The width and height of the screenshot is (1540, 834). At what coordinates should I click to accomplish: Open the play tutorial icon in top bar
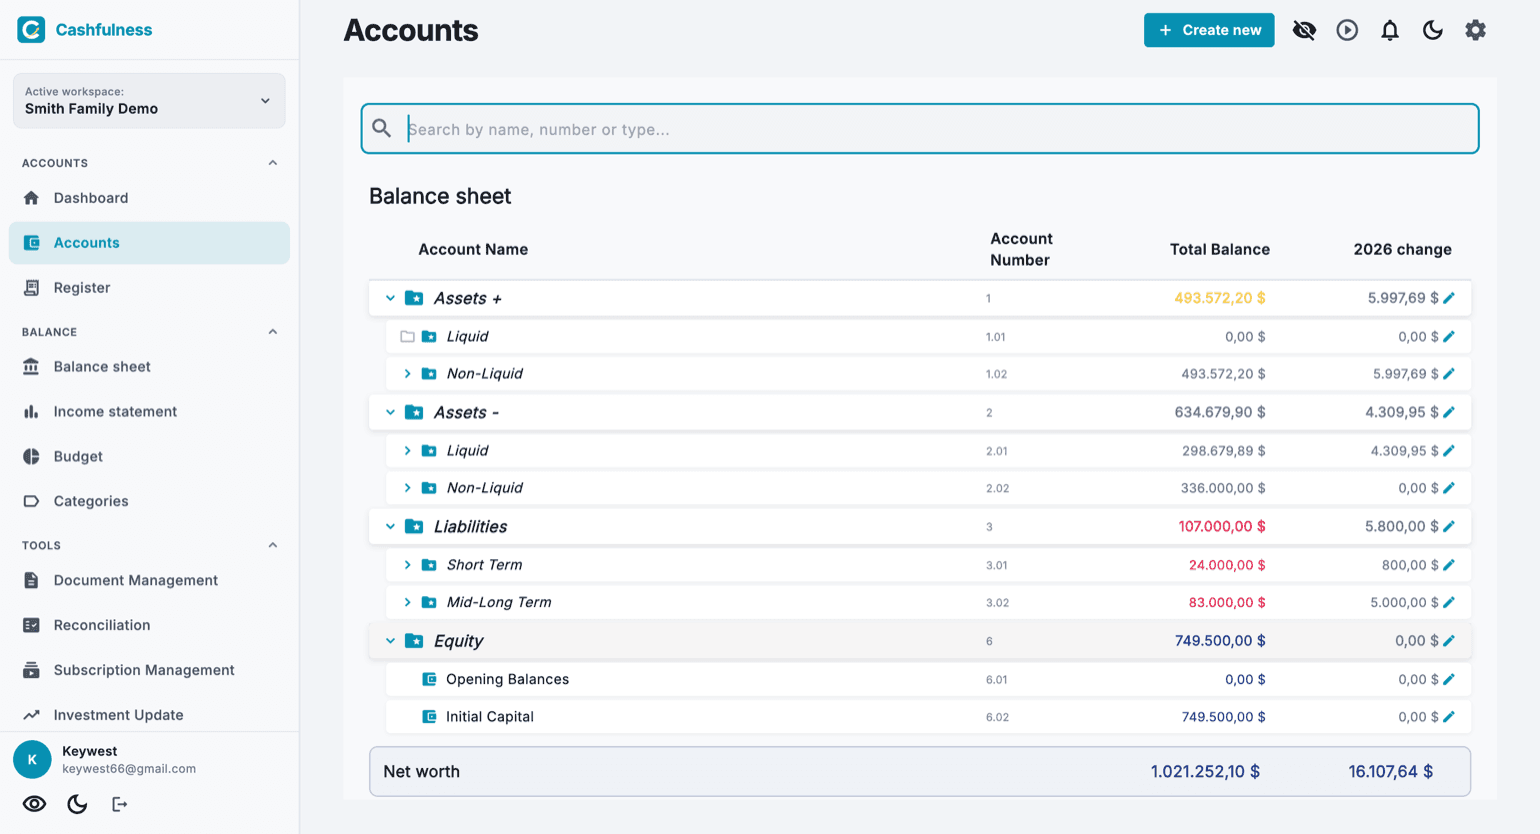click(1347, 30)
